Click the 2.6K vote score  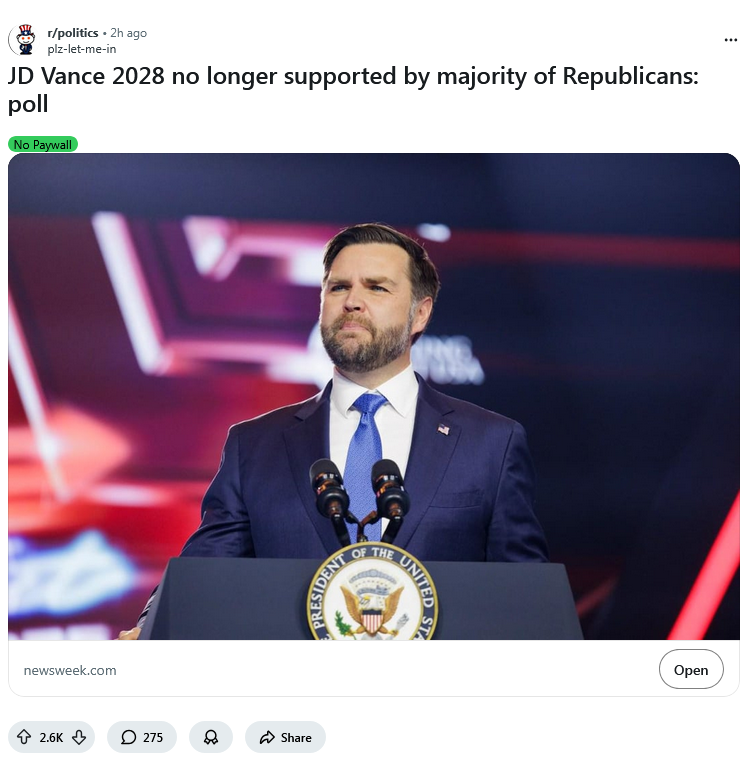pyautogui.click(x=51, y=738)
